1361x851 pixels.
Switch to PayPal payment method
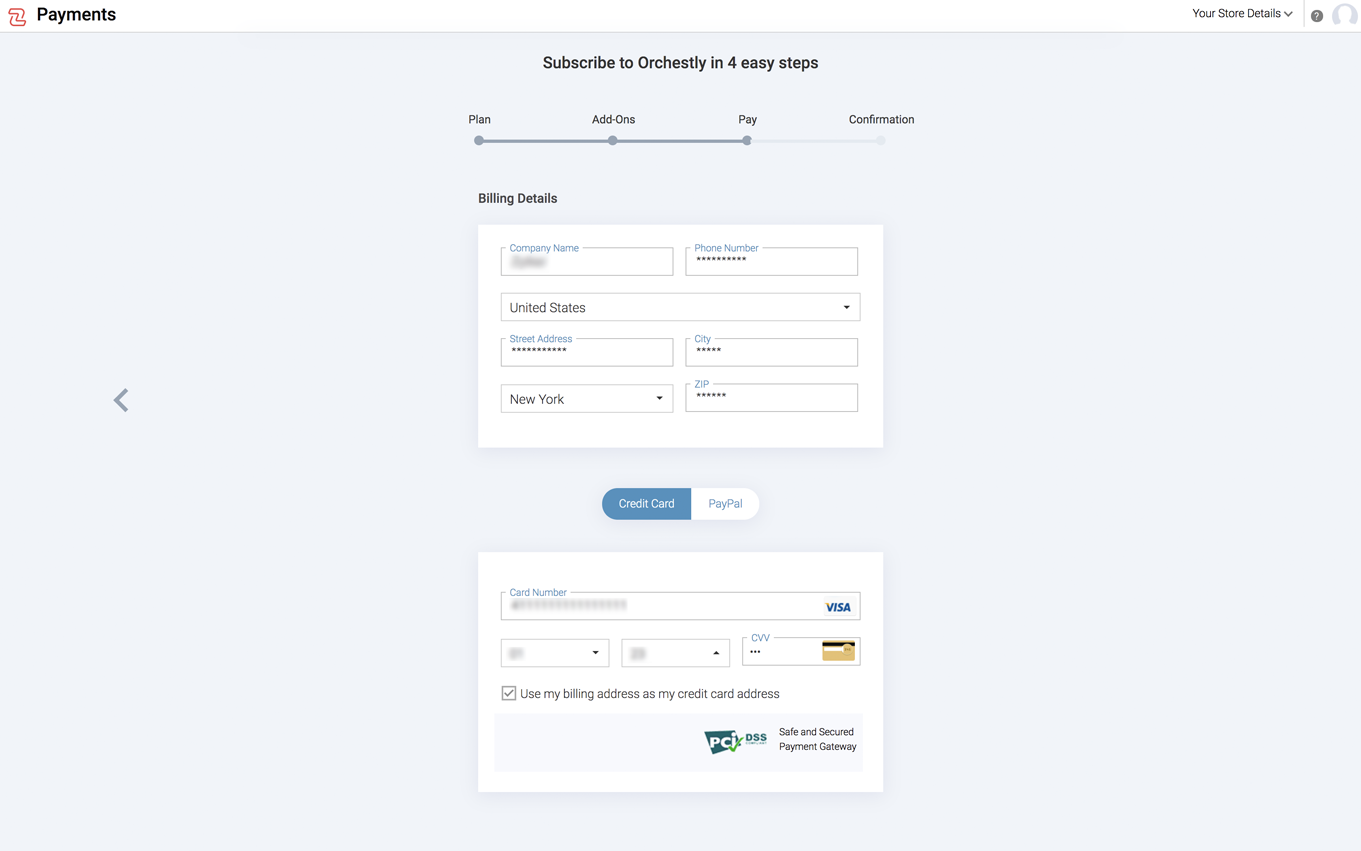point(725,504)
